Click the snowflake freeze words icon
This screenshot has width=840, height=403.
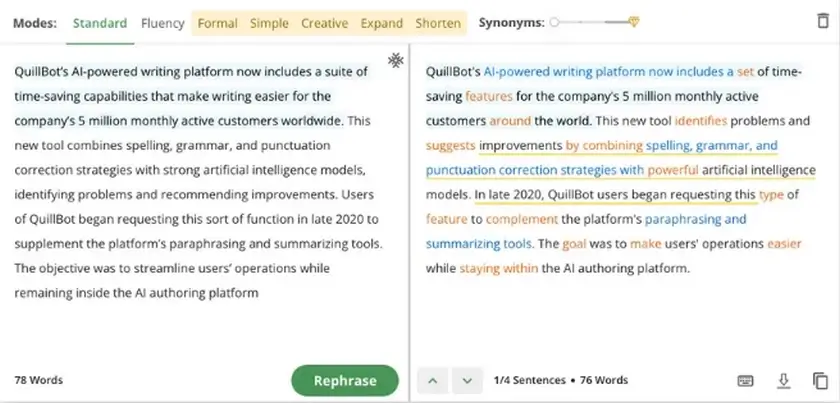pyautogui.click(x=396, y=61)
